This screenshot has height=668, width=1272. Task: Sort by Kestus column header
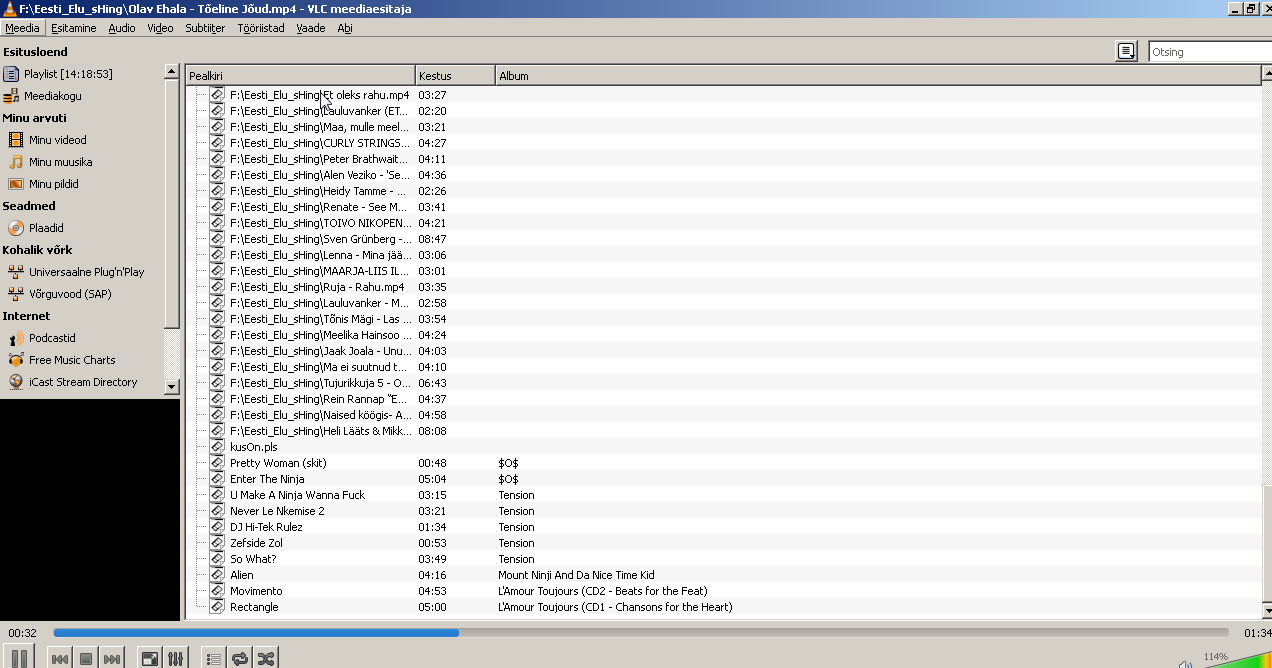pos(456,75)
